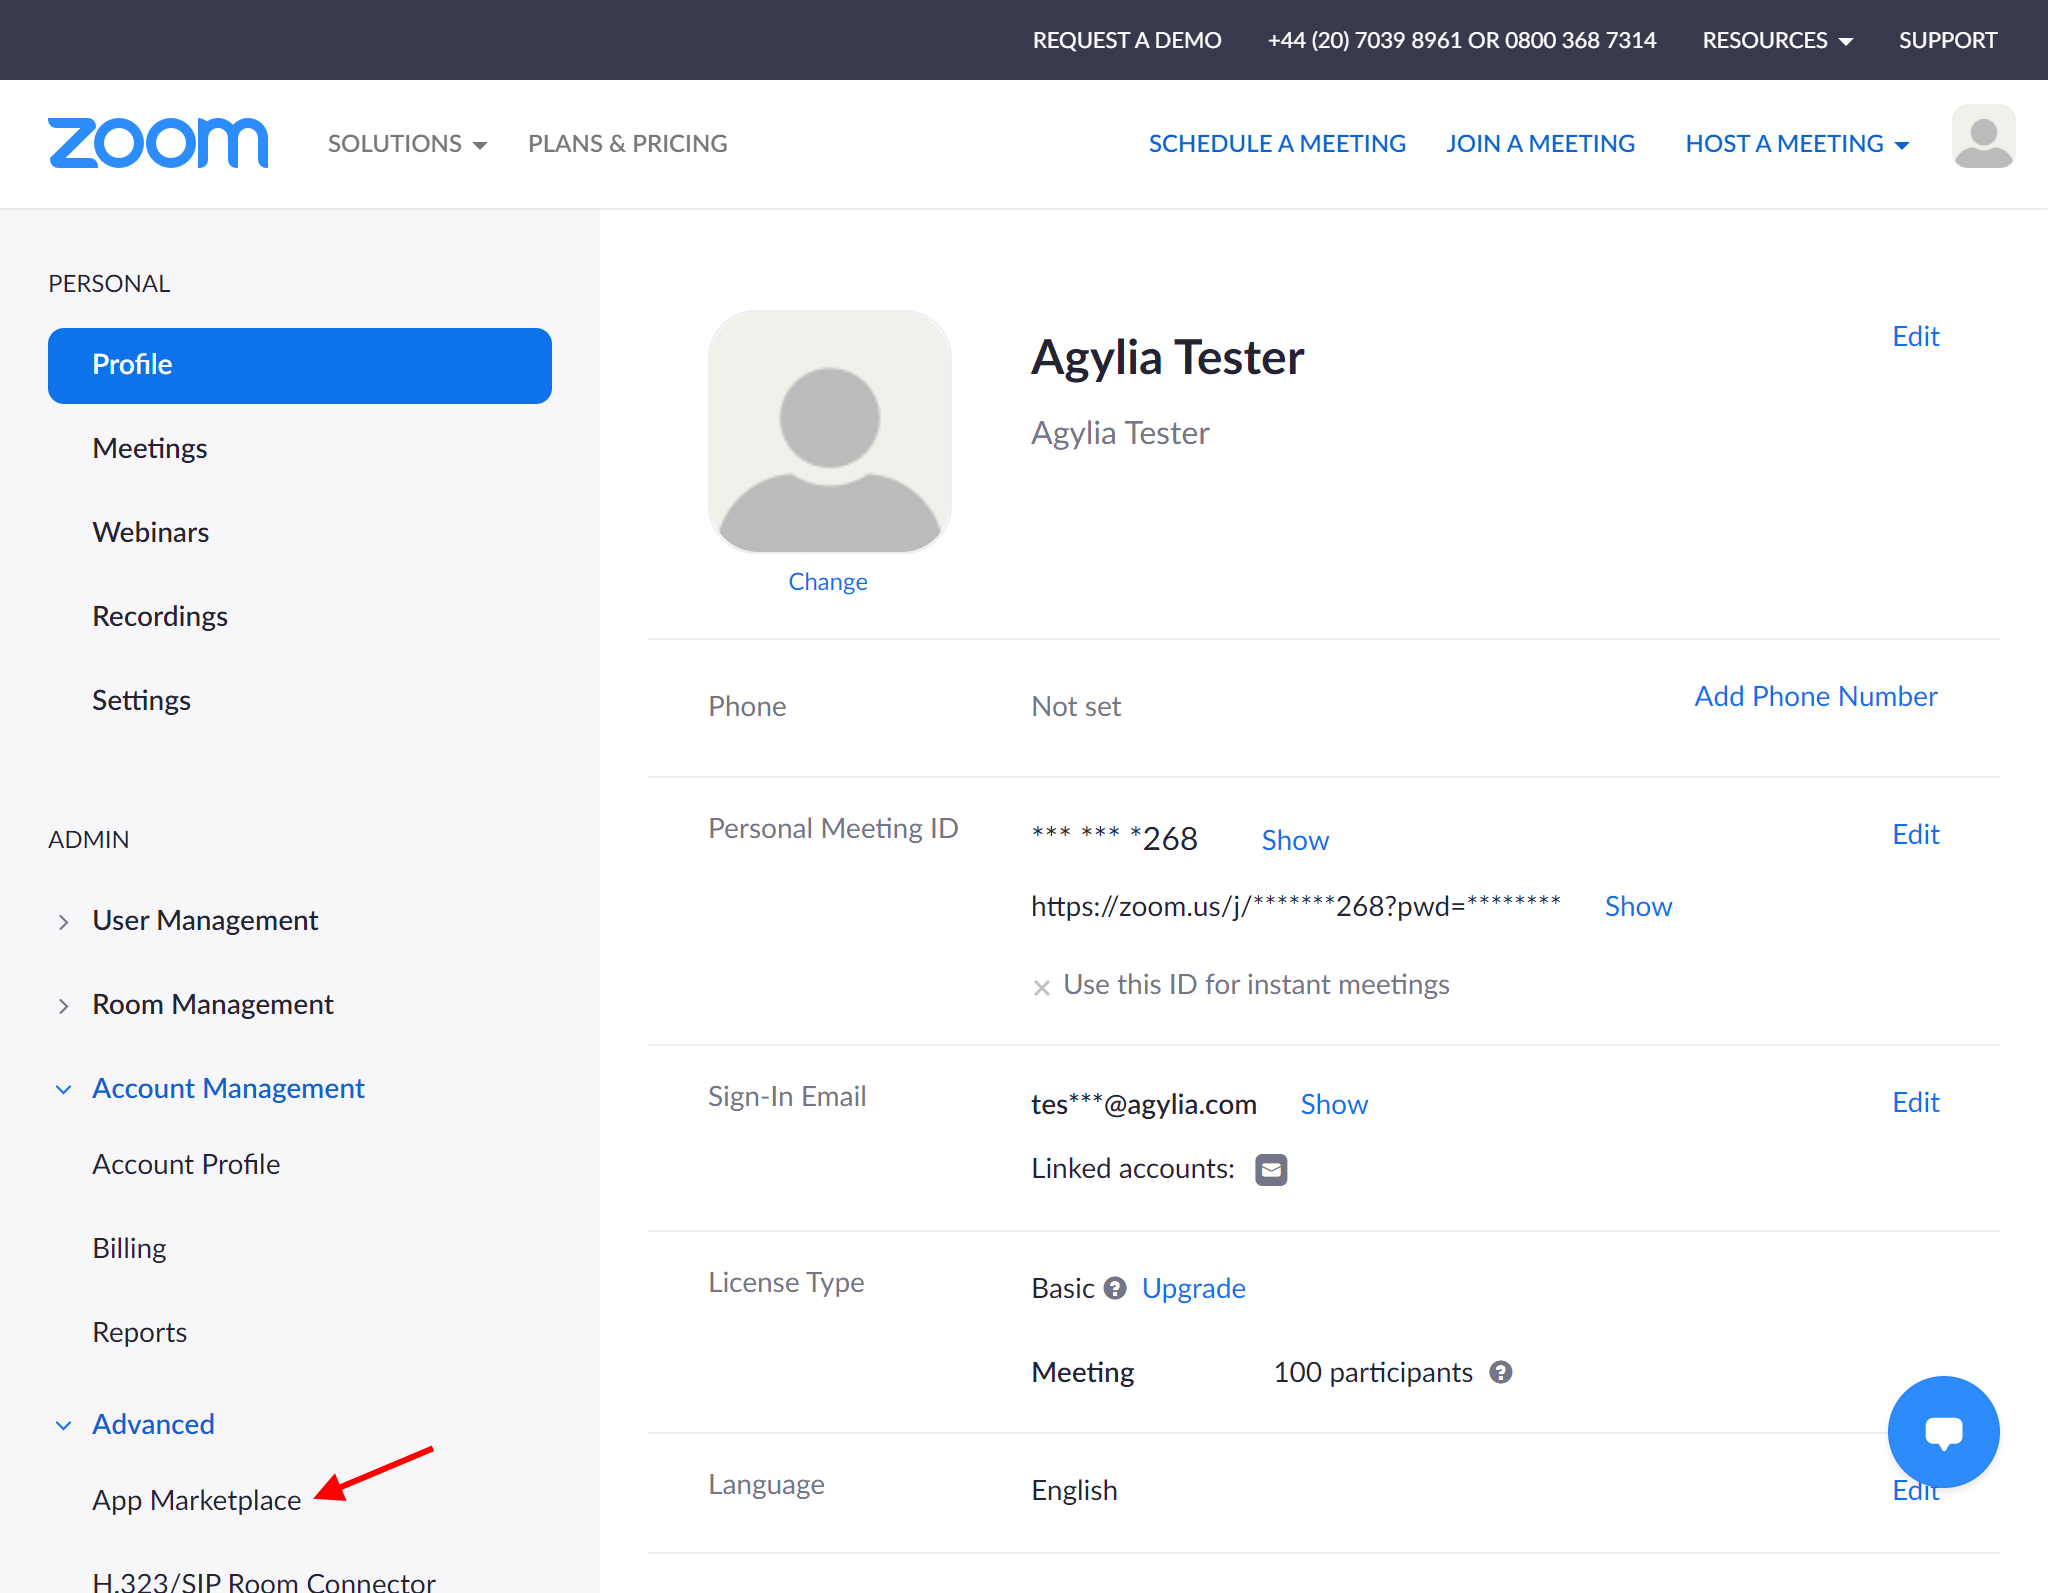This screenshot has width=2048, height=1593.
Task: Click the help icon next to Basic
Action: coord(1115,1288)
